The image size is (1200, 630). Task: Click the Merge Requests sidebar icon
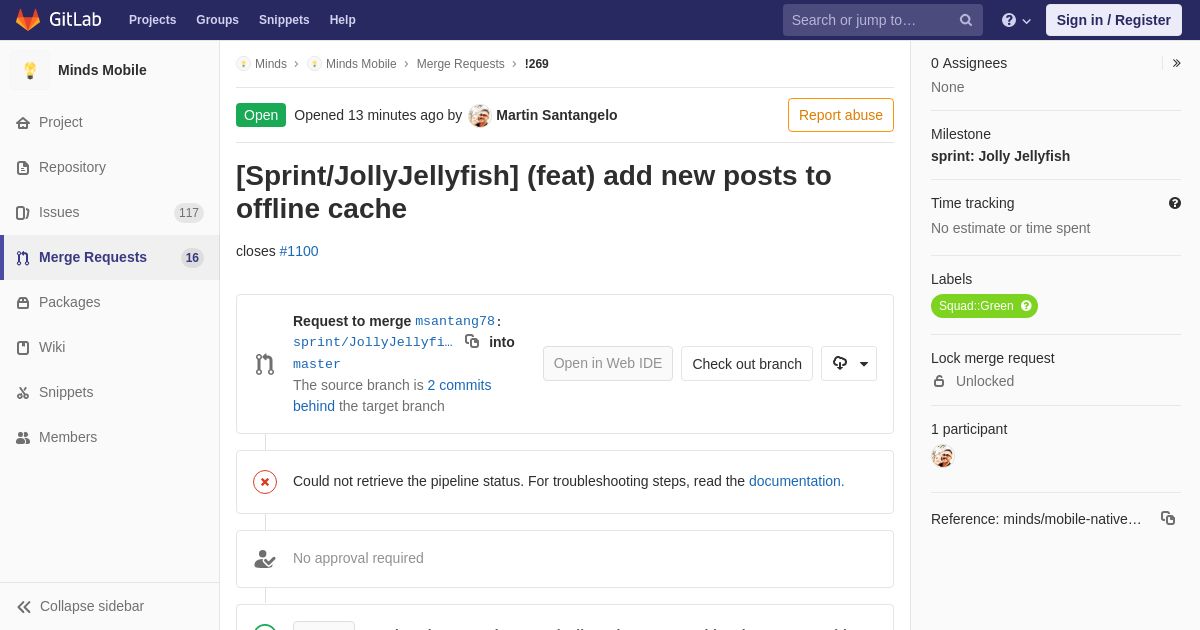pyautogui.click(x=23, y=258)
